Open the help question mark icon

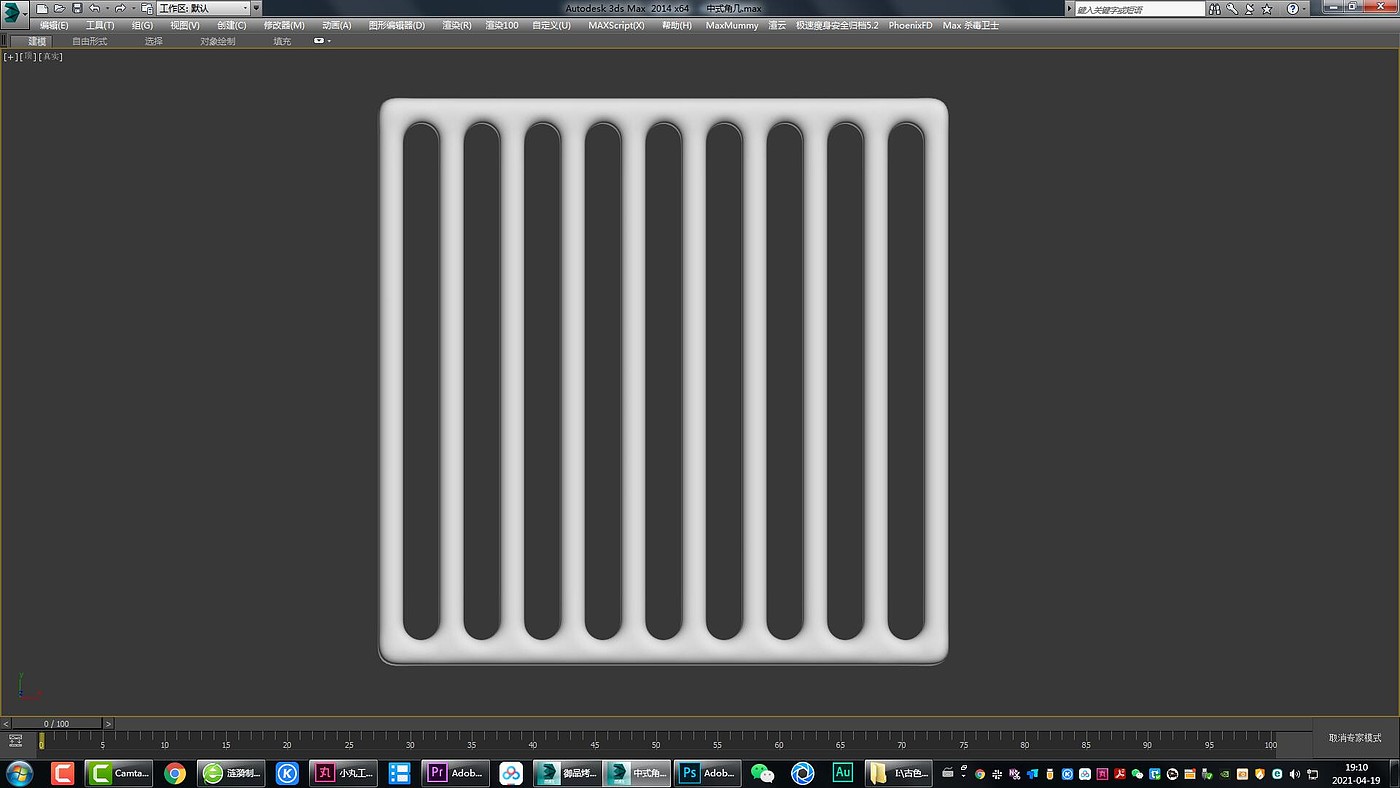(1292, 9)
